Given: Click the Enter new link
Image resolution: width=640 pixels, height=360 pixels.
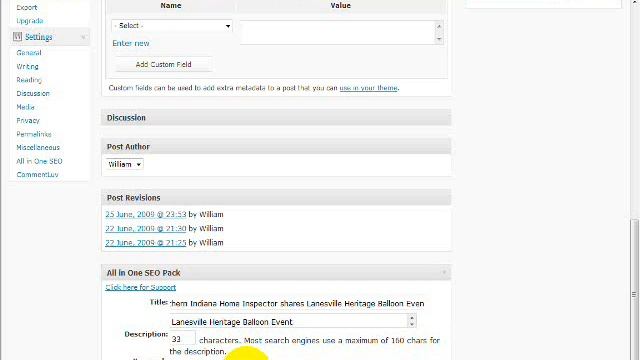Looking at the screenshot, I should click(131, 43).
